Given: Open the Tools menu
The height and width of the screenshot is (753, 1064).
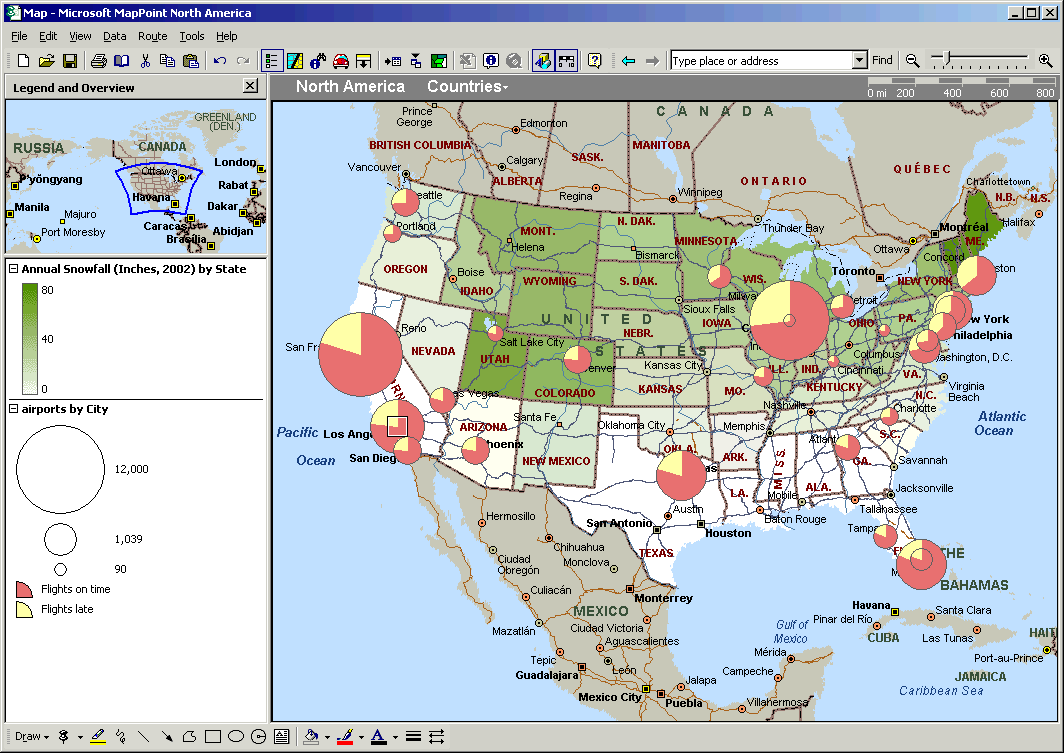Looking at the screenshot, I should coord(192,36).
